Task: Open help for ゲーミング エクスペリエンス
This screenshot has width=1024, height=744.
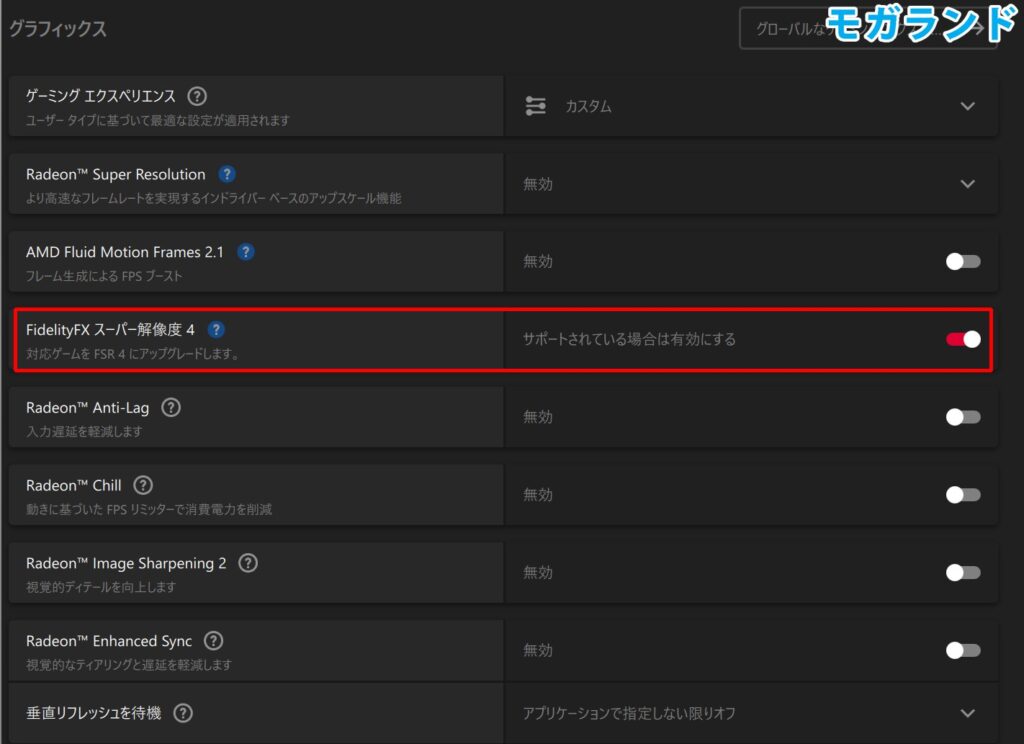Action: [197, 97]
